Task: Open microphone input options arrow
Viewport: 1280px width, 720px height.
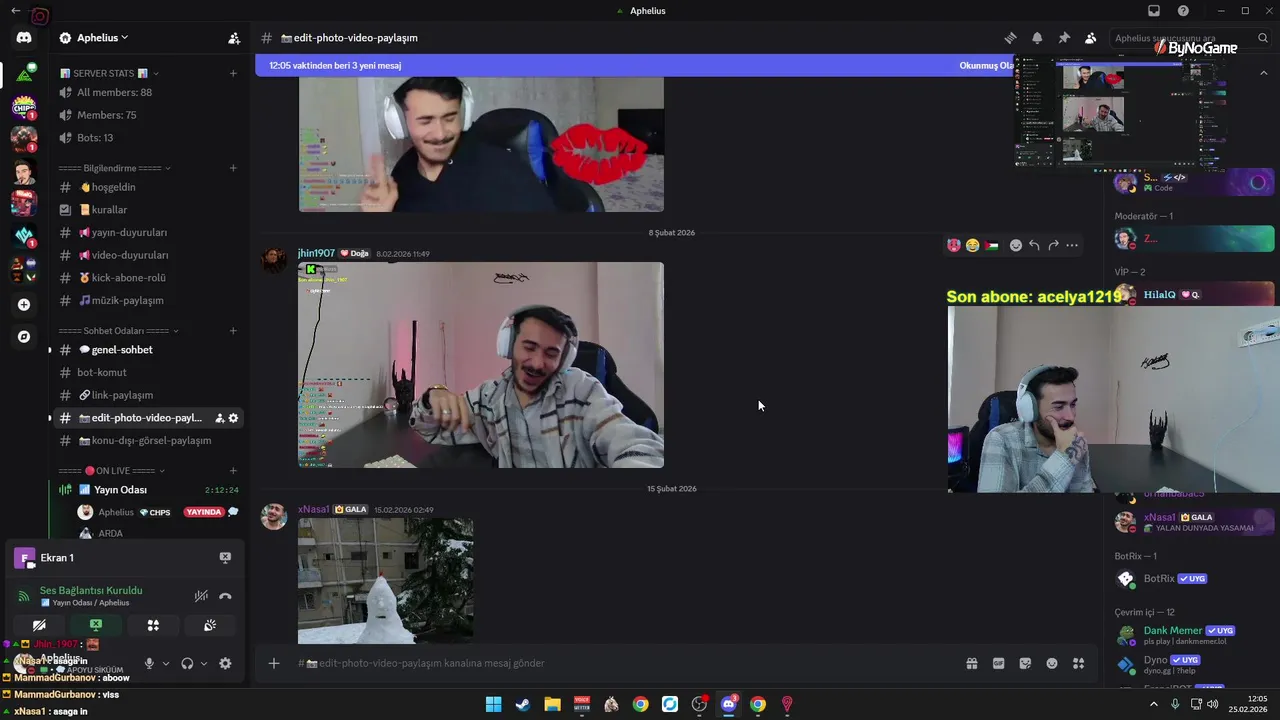Action: 166,663
